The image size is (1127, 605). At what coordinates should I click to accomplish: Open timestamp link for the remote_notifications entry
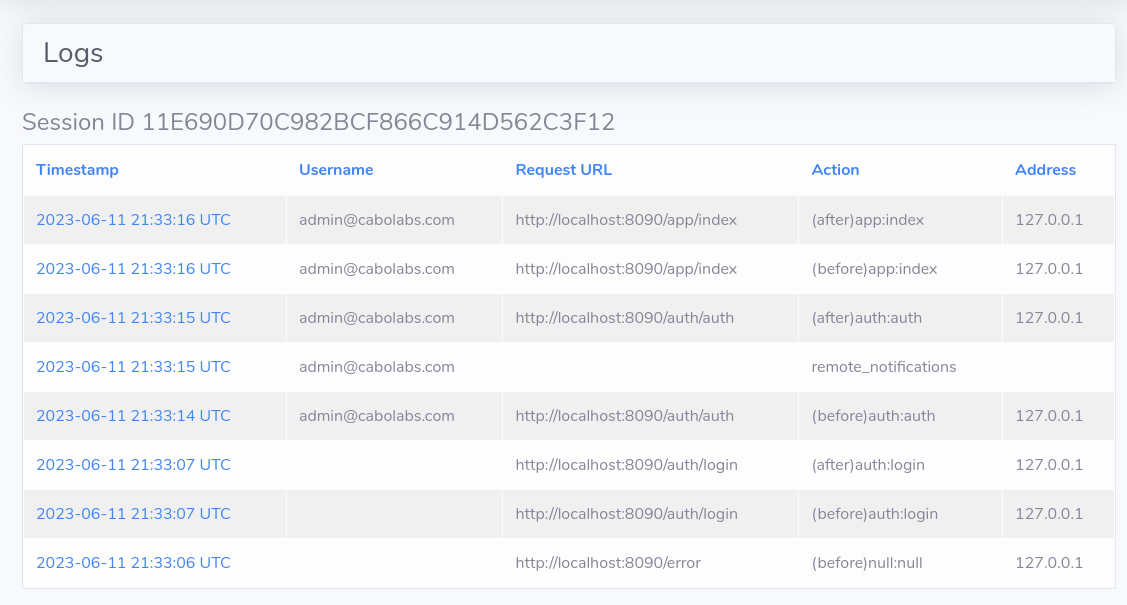[133, 367]
